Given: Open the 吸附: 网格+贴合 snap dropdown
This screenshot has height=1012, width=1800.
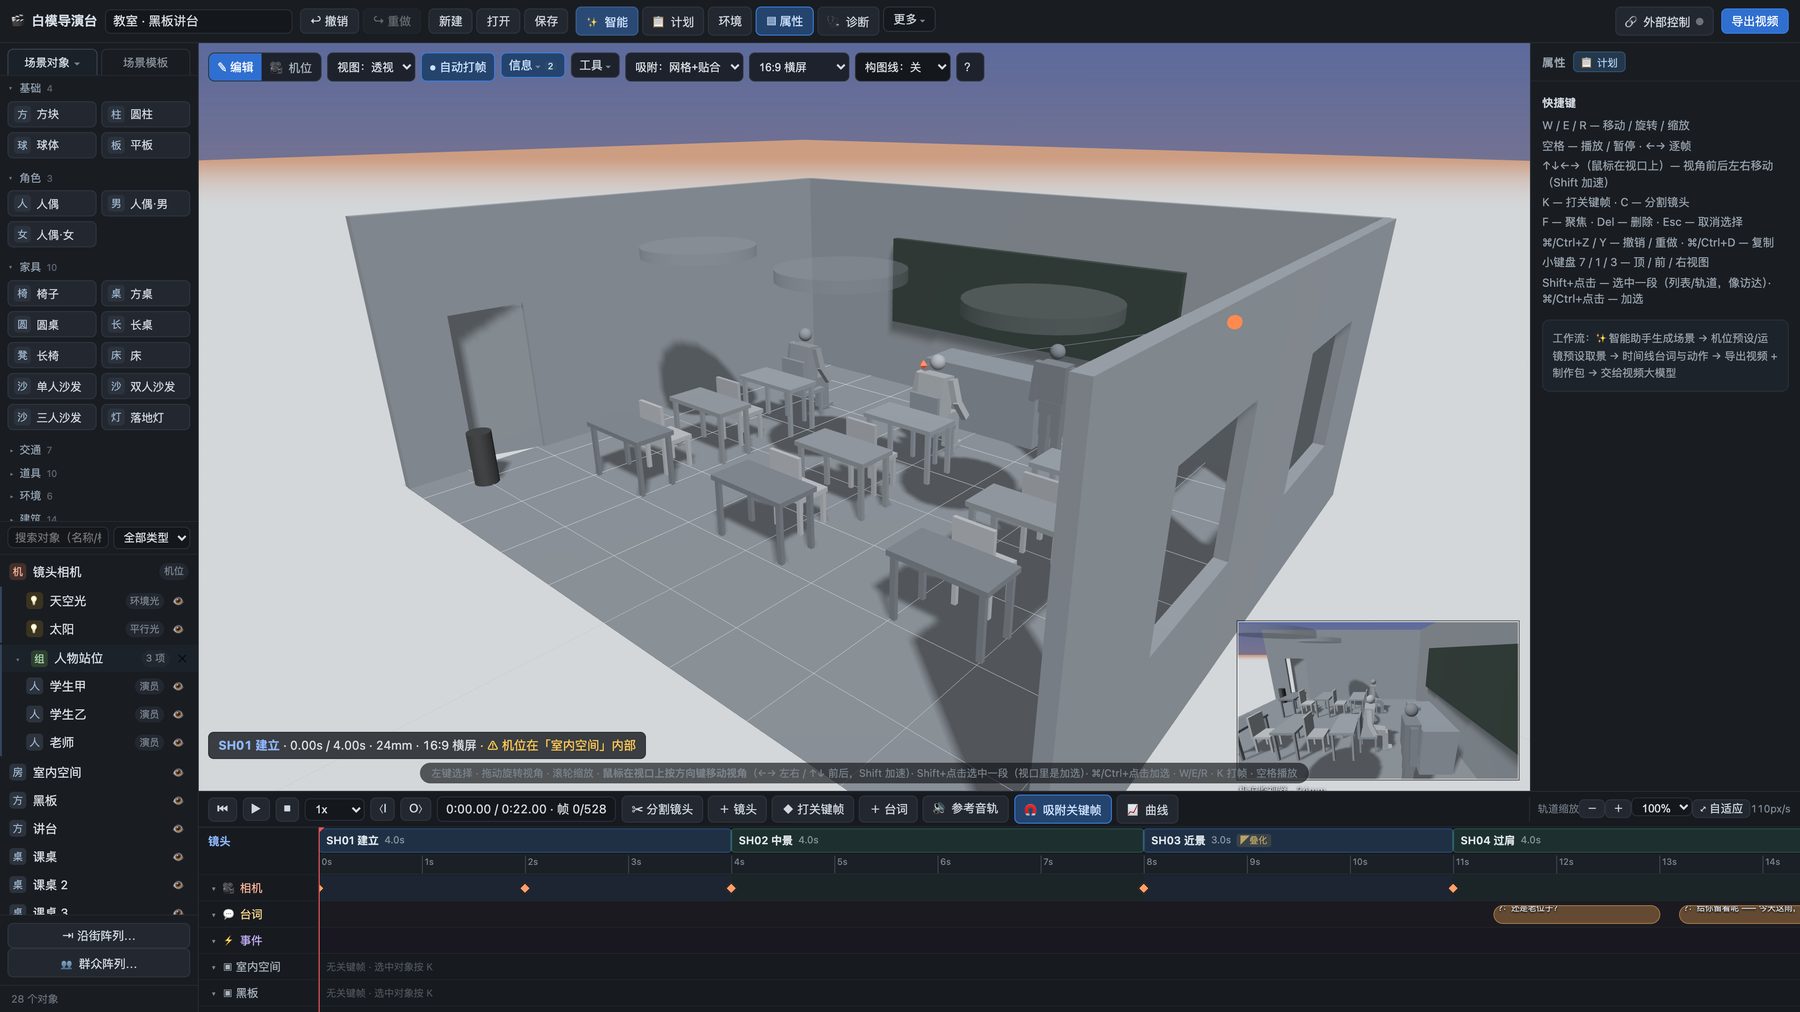Looking at the screenshot, I should pos(684,67).
